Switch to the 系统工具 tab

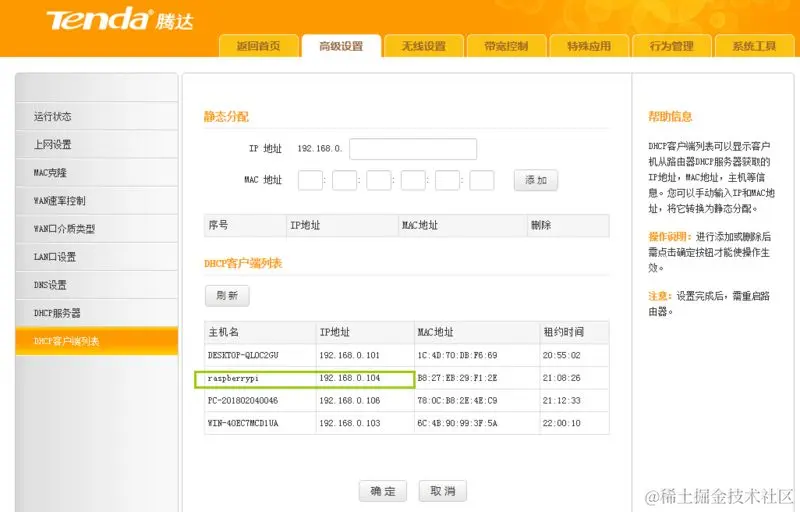pos(755,46)
